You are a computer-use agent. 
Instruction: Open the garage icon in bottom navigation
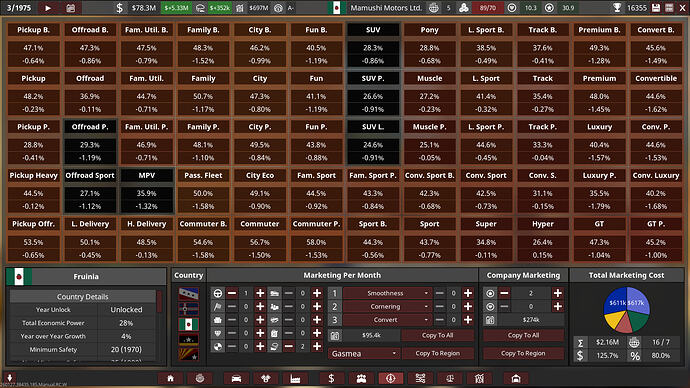(x=516, y=378)
